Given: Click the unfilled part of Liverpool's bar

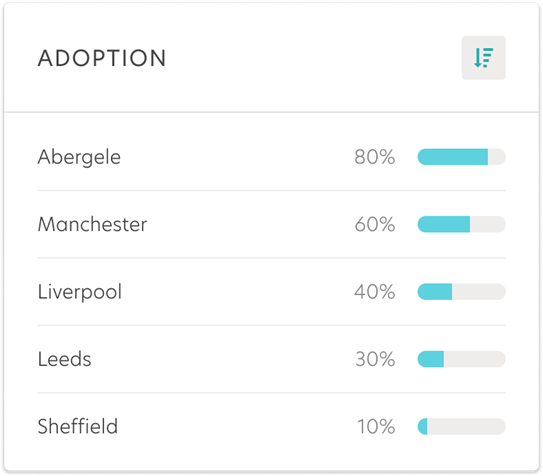Looking at the screenshot, I should [479, 291].
